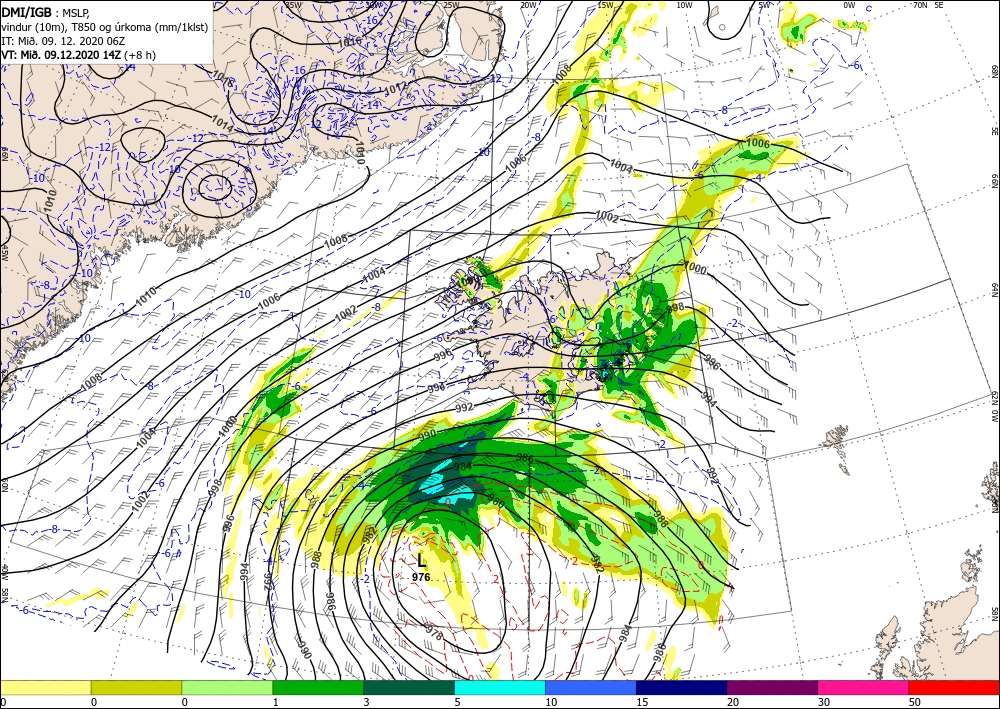Click the legend value "20"
Screen dimensions: 1000x709
pyautogui.click(x=733, y=702)
